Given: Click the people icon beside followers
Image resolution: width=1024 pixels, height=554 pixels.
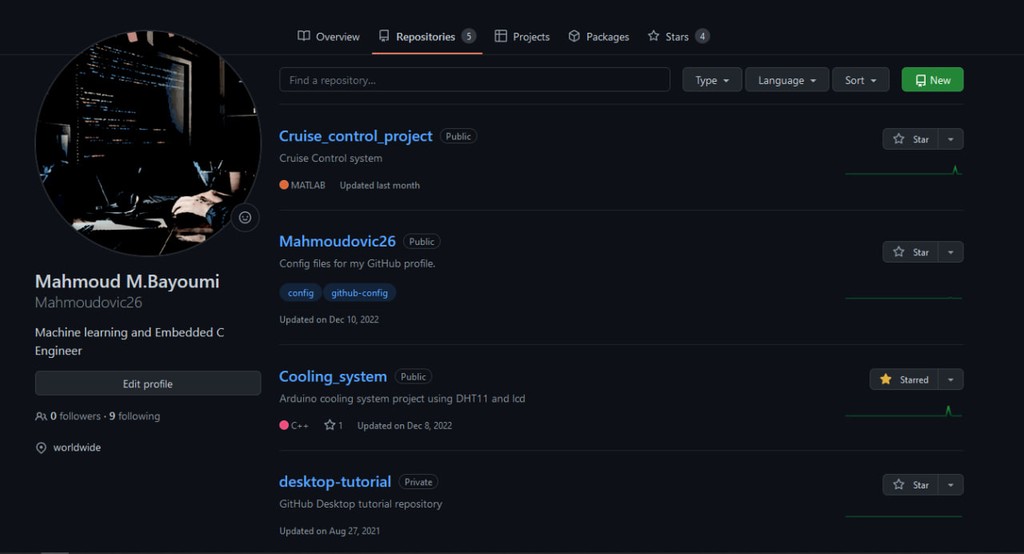Looking at the screenshot, I should click(40, 416).
